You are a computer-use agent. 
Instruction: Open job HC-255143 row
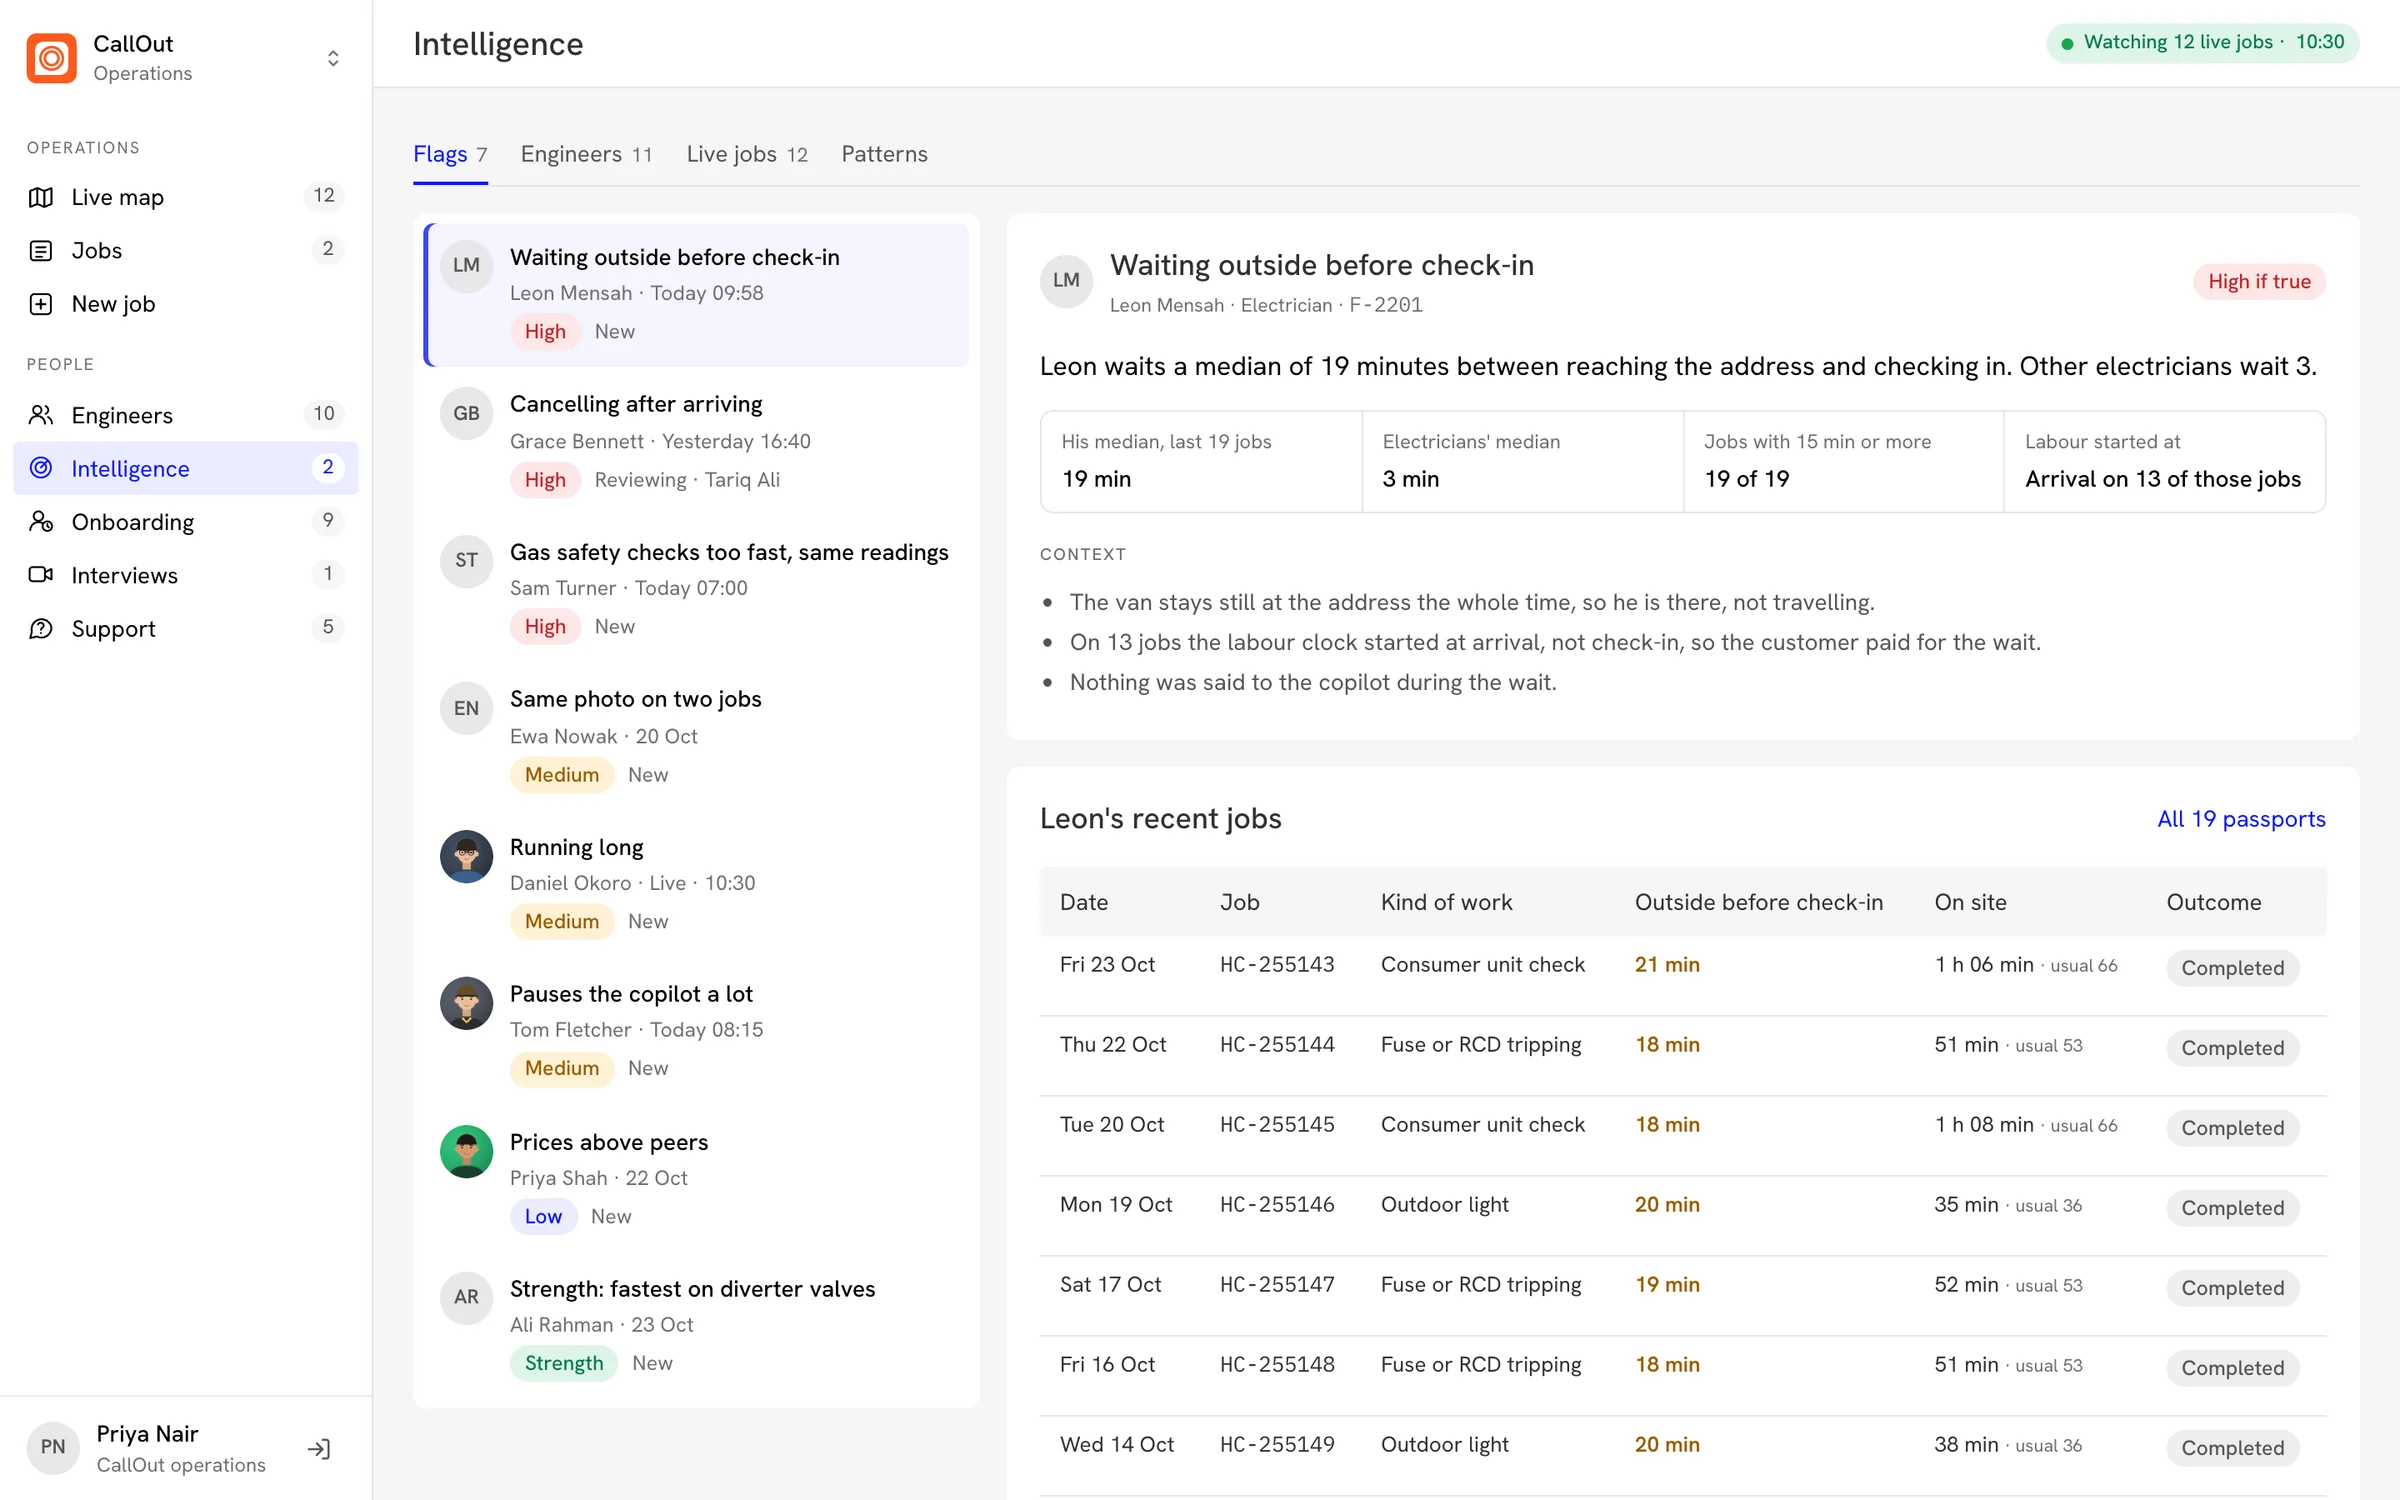[x=1682, y=966]
